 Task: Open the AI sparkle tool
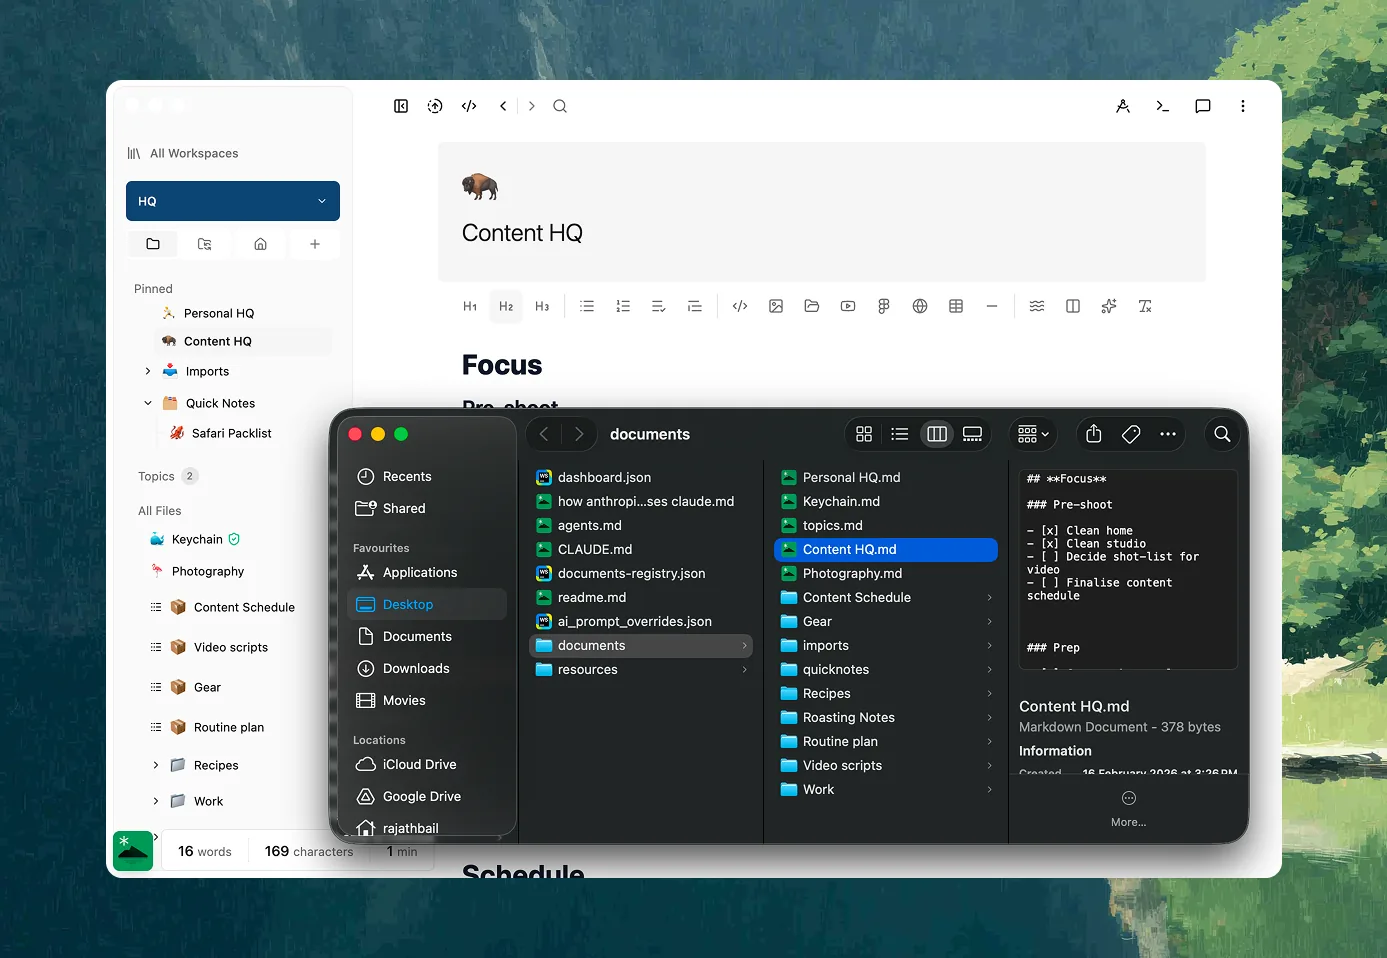coord(1109,306)
